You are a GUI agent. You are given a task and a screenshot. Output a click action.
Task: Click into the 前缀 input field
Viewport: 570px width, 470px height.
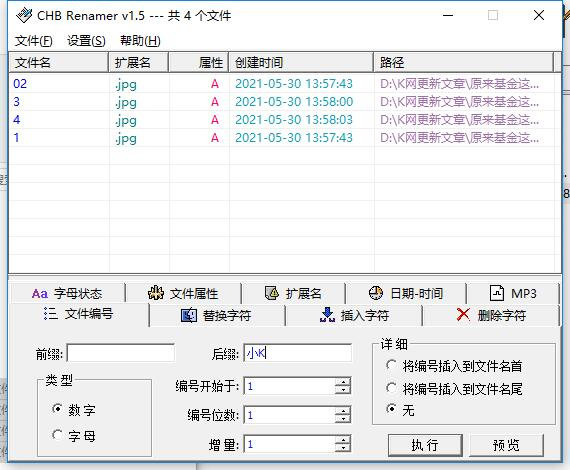click(x=121, y=353)
